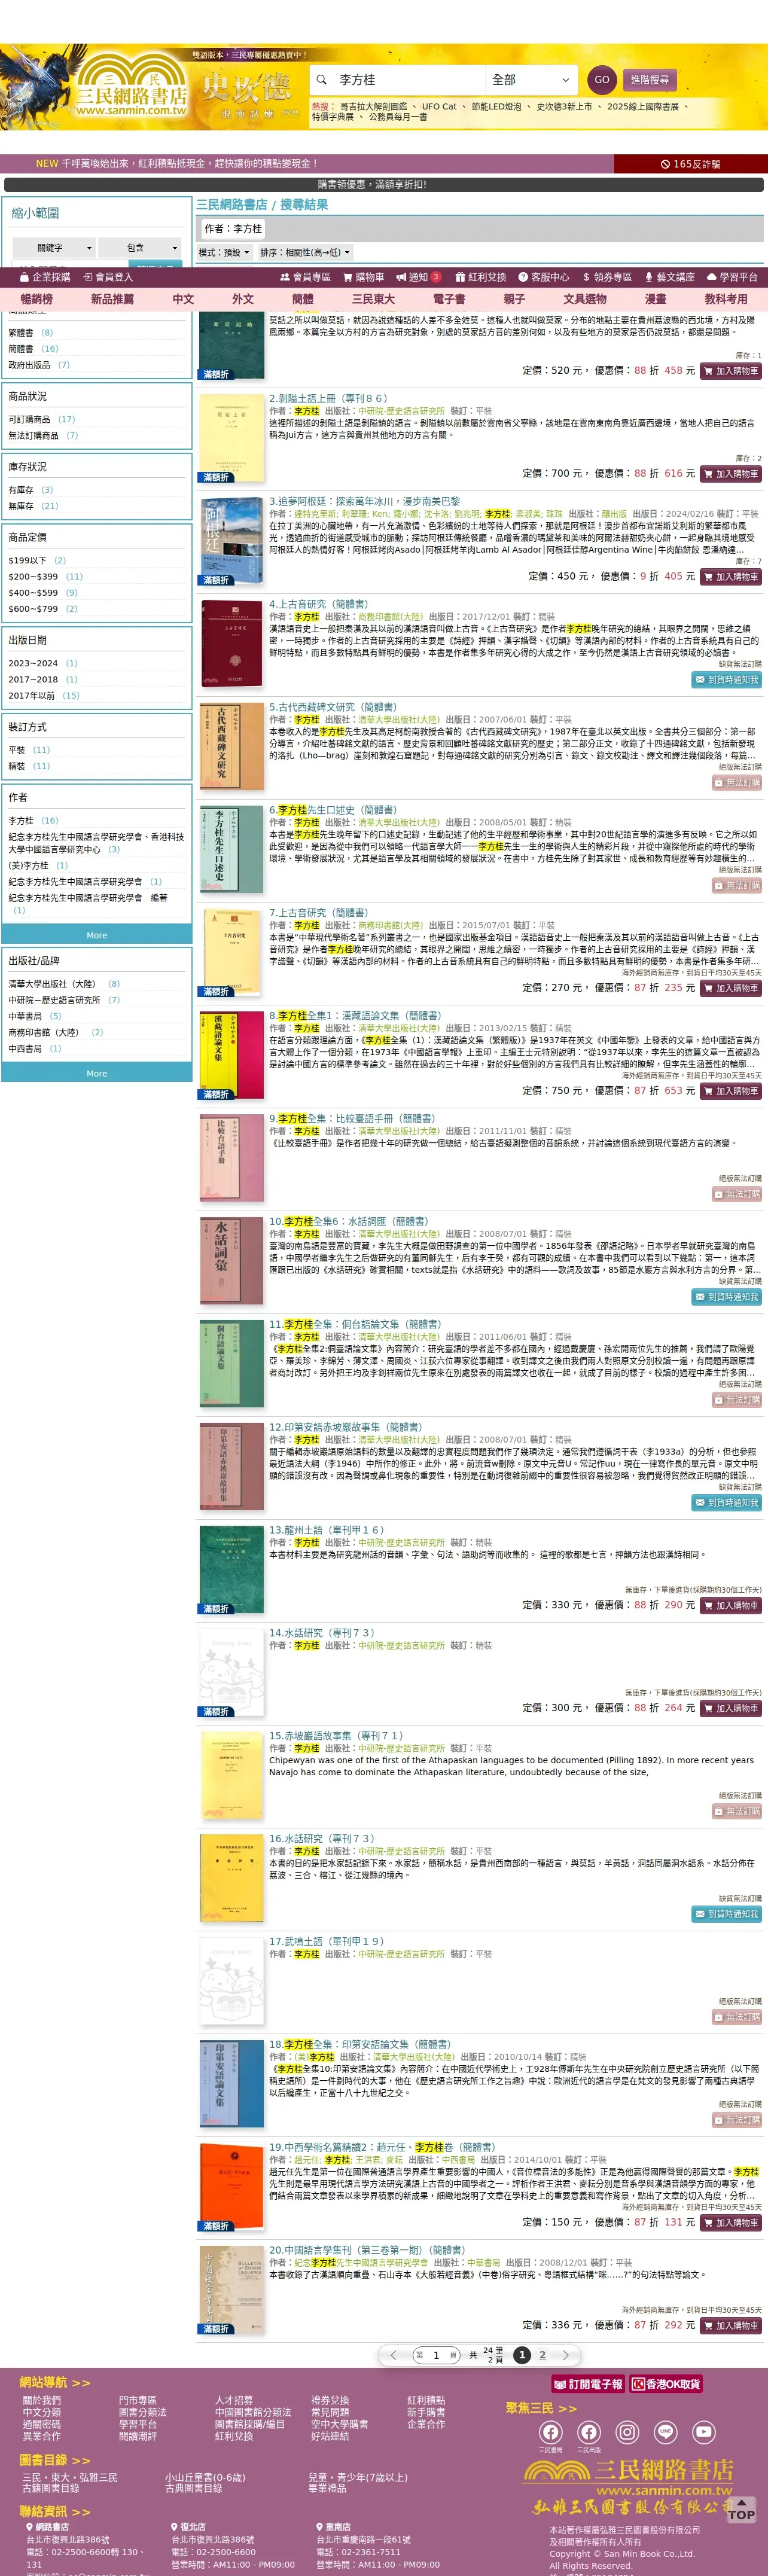Click the page number input box
This screenshot has width=768, height=2576.
(x=436, y=2355)
